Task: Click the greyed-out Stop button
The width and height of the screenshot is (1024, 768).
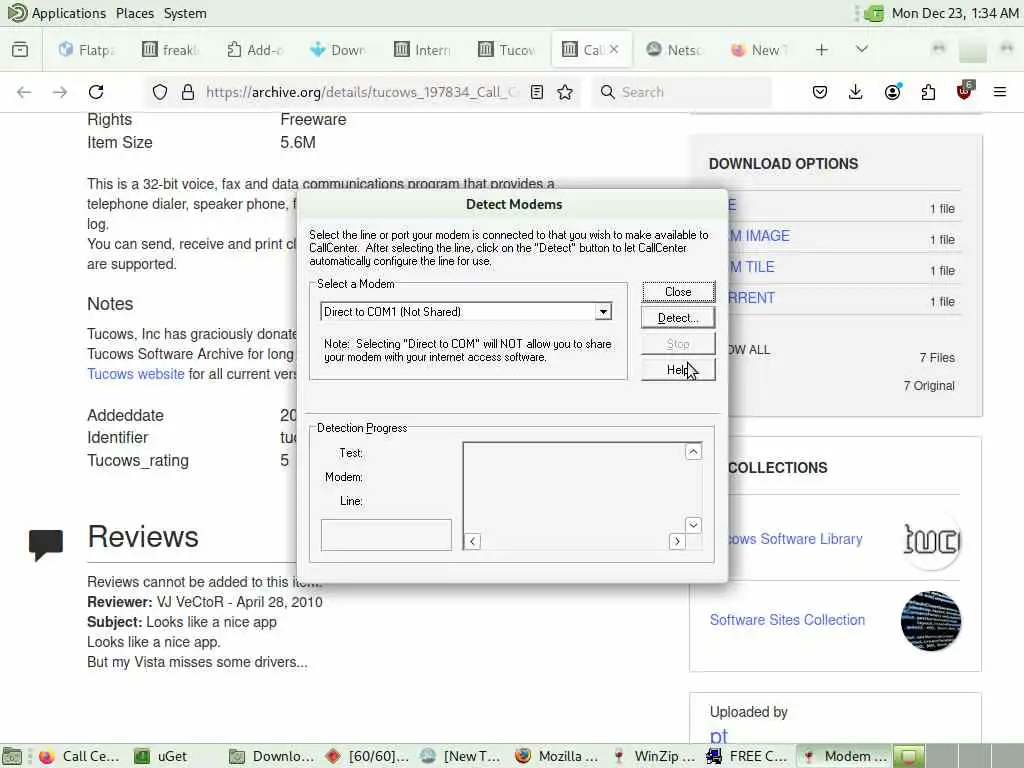Action: click(x=678, y=344)
